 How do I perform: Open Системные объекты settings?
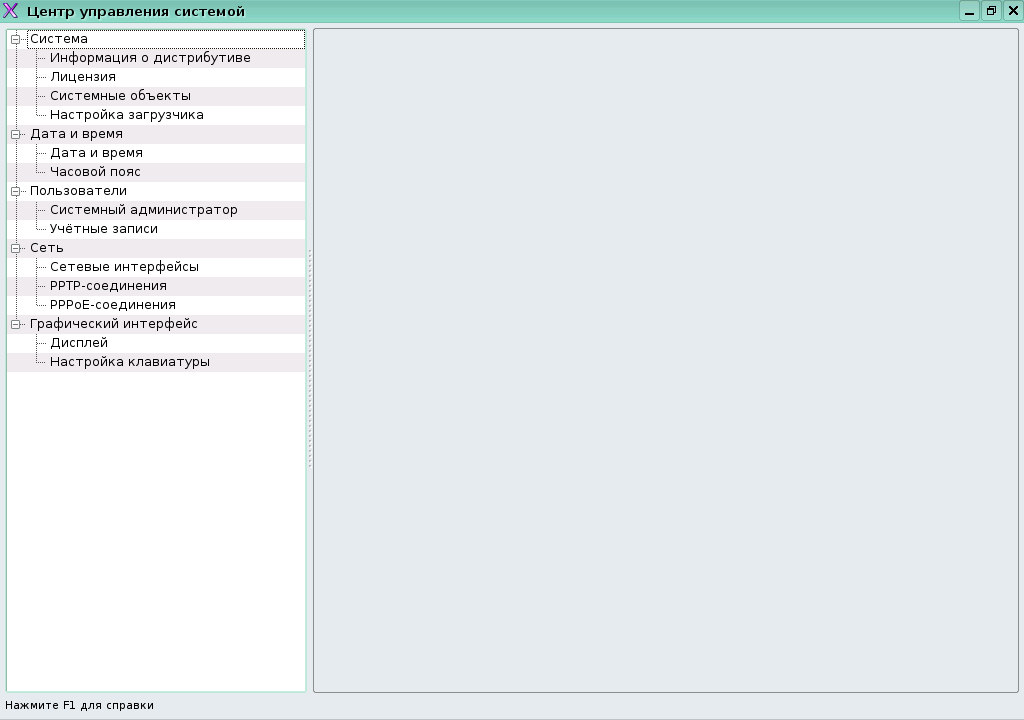pos(120,96)
